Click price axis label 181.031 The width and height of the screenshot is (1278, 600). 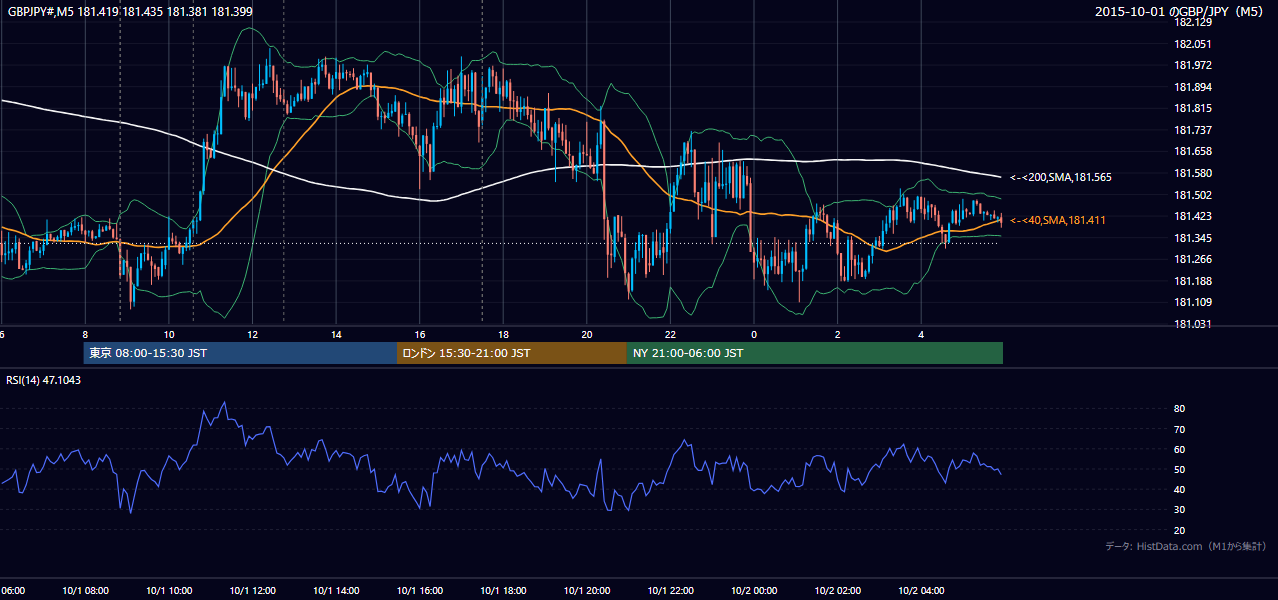coord(1192,325)
